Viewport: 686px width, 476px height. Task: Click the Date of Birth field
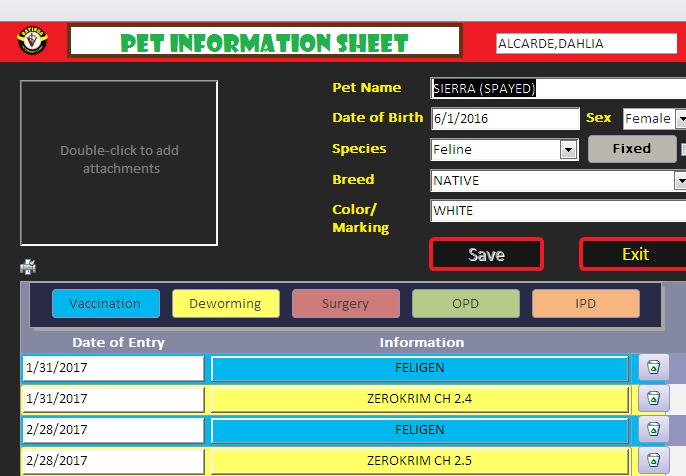(504, 119)
